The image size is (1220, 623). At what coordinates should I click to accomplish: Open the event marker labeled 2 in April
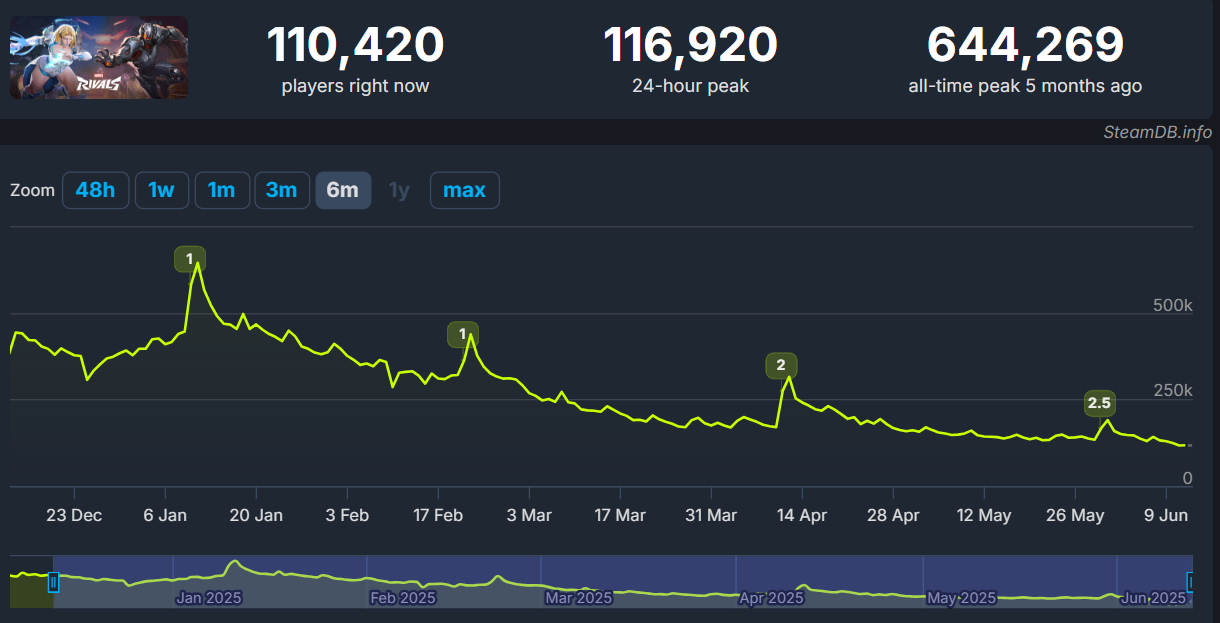pos(781,365)
